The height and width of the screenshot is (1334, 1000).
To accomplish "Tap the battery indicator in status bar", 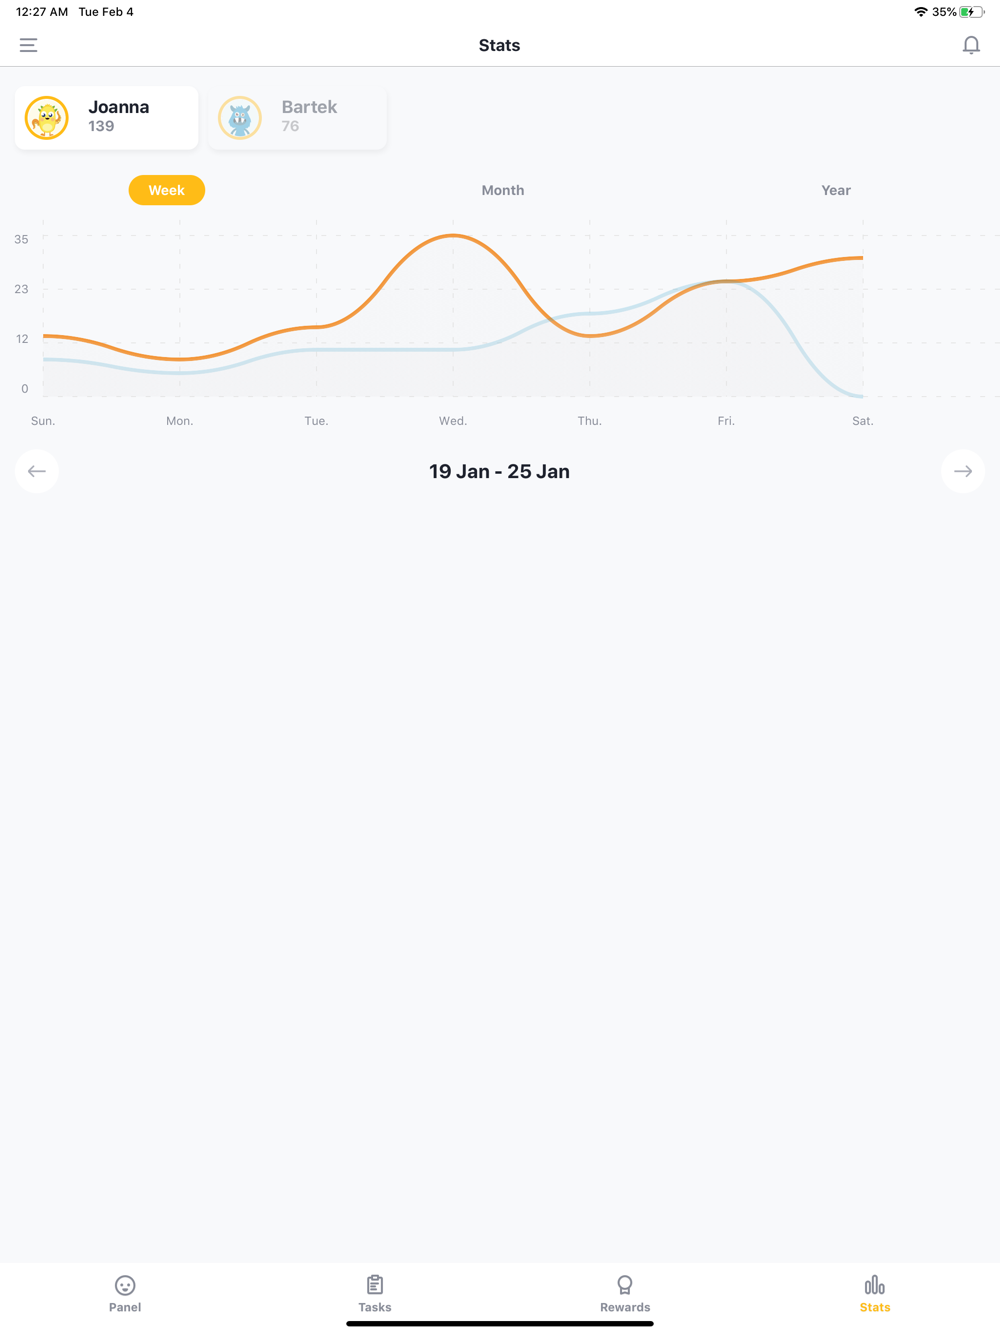I will 972,12.
